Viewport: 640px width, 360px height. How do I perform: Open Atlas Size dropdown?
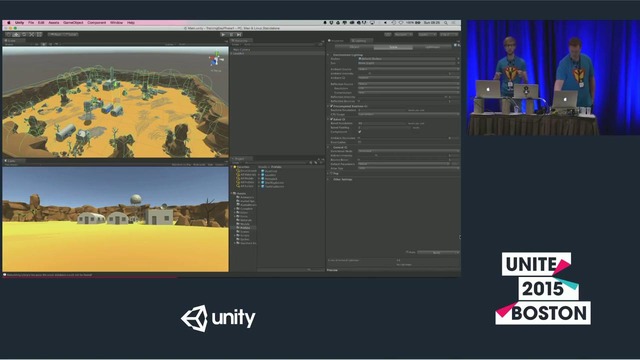pos(409,168)
